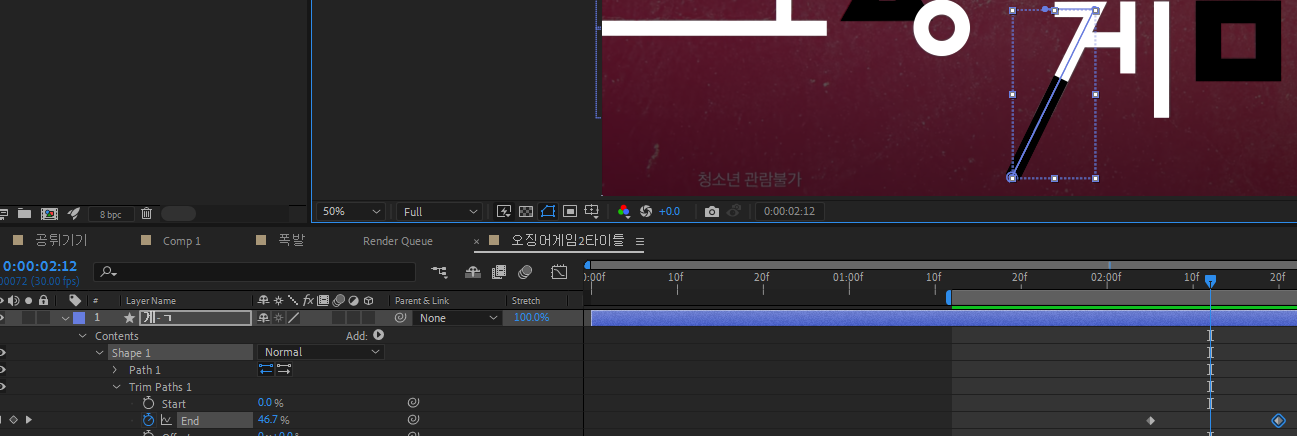Expand the Path 1 property
The image size is (1297, 436).
coord(116,370)
